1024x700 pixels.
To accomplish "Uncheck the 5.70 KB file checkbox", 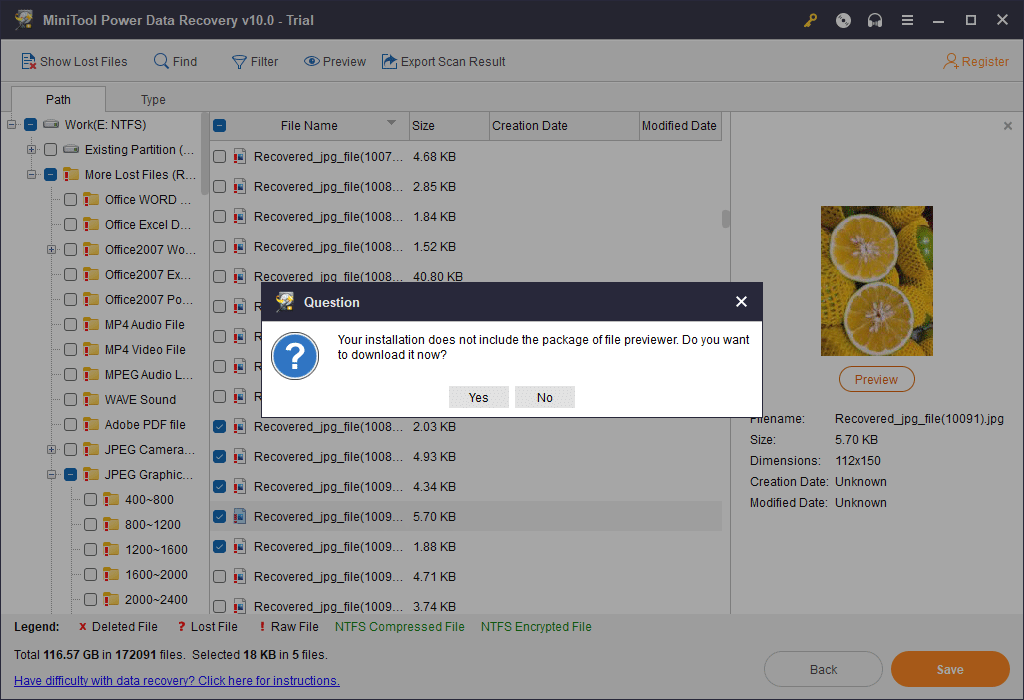I will [x=219, y=517].
